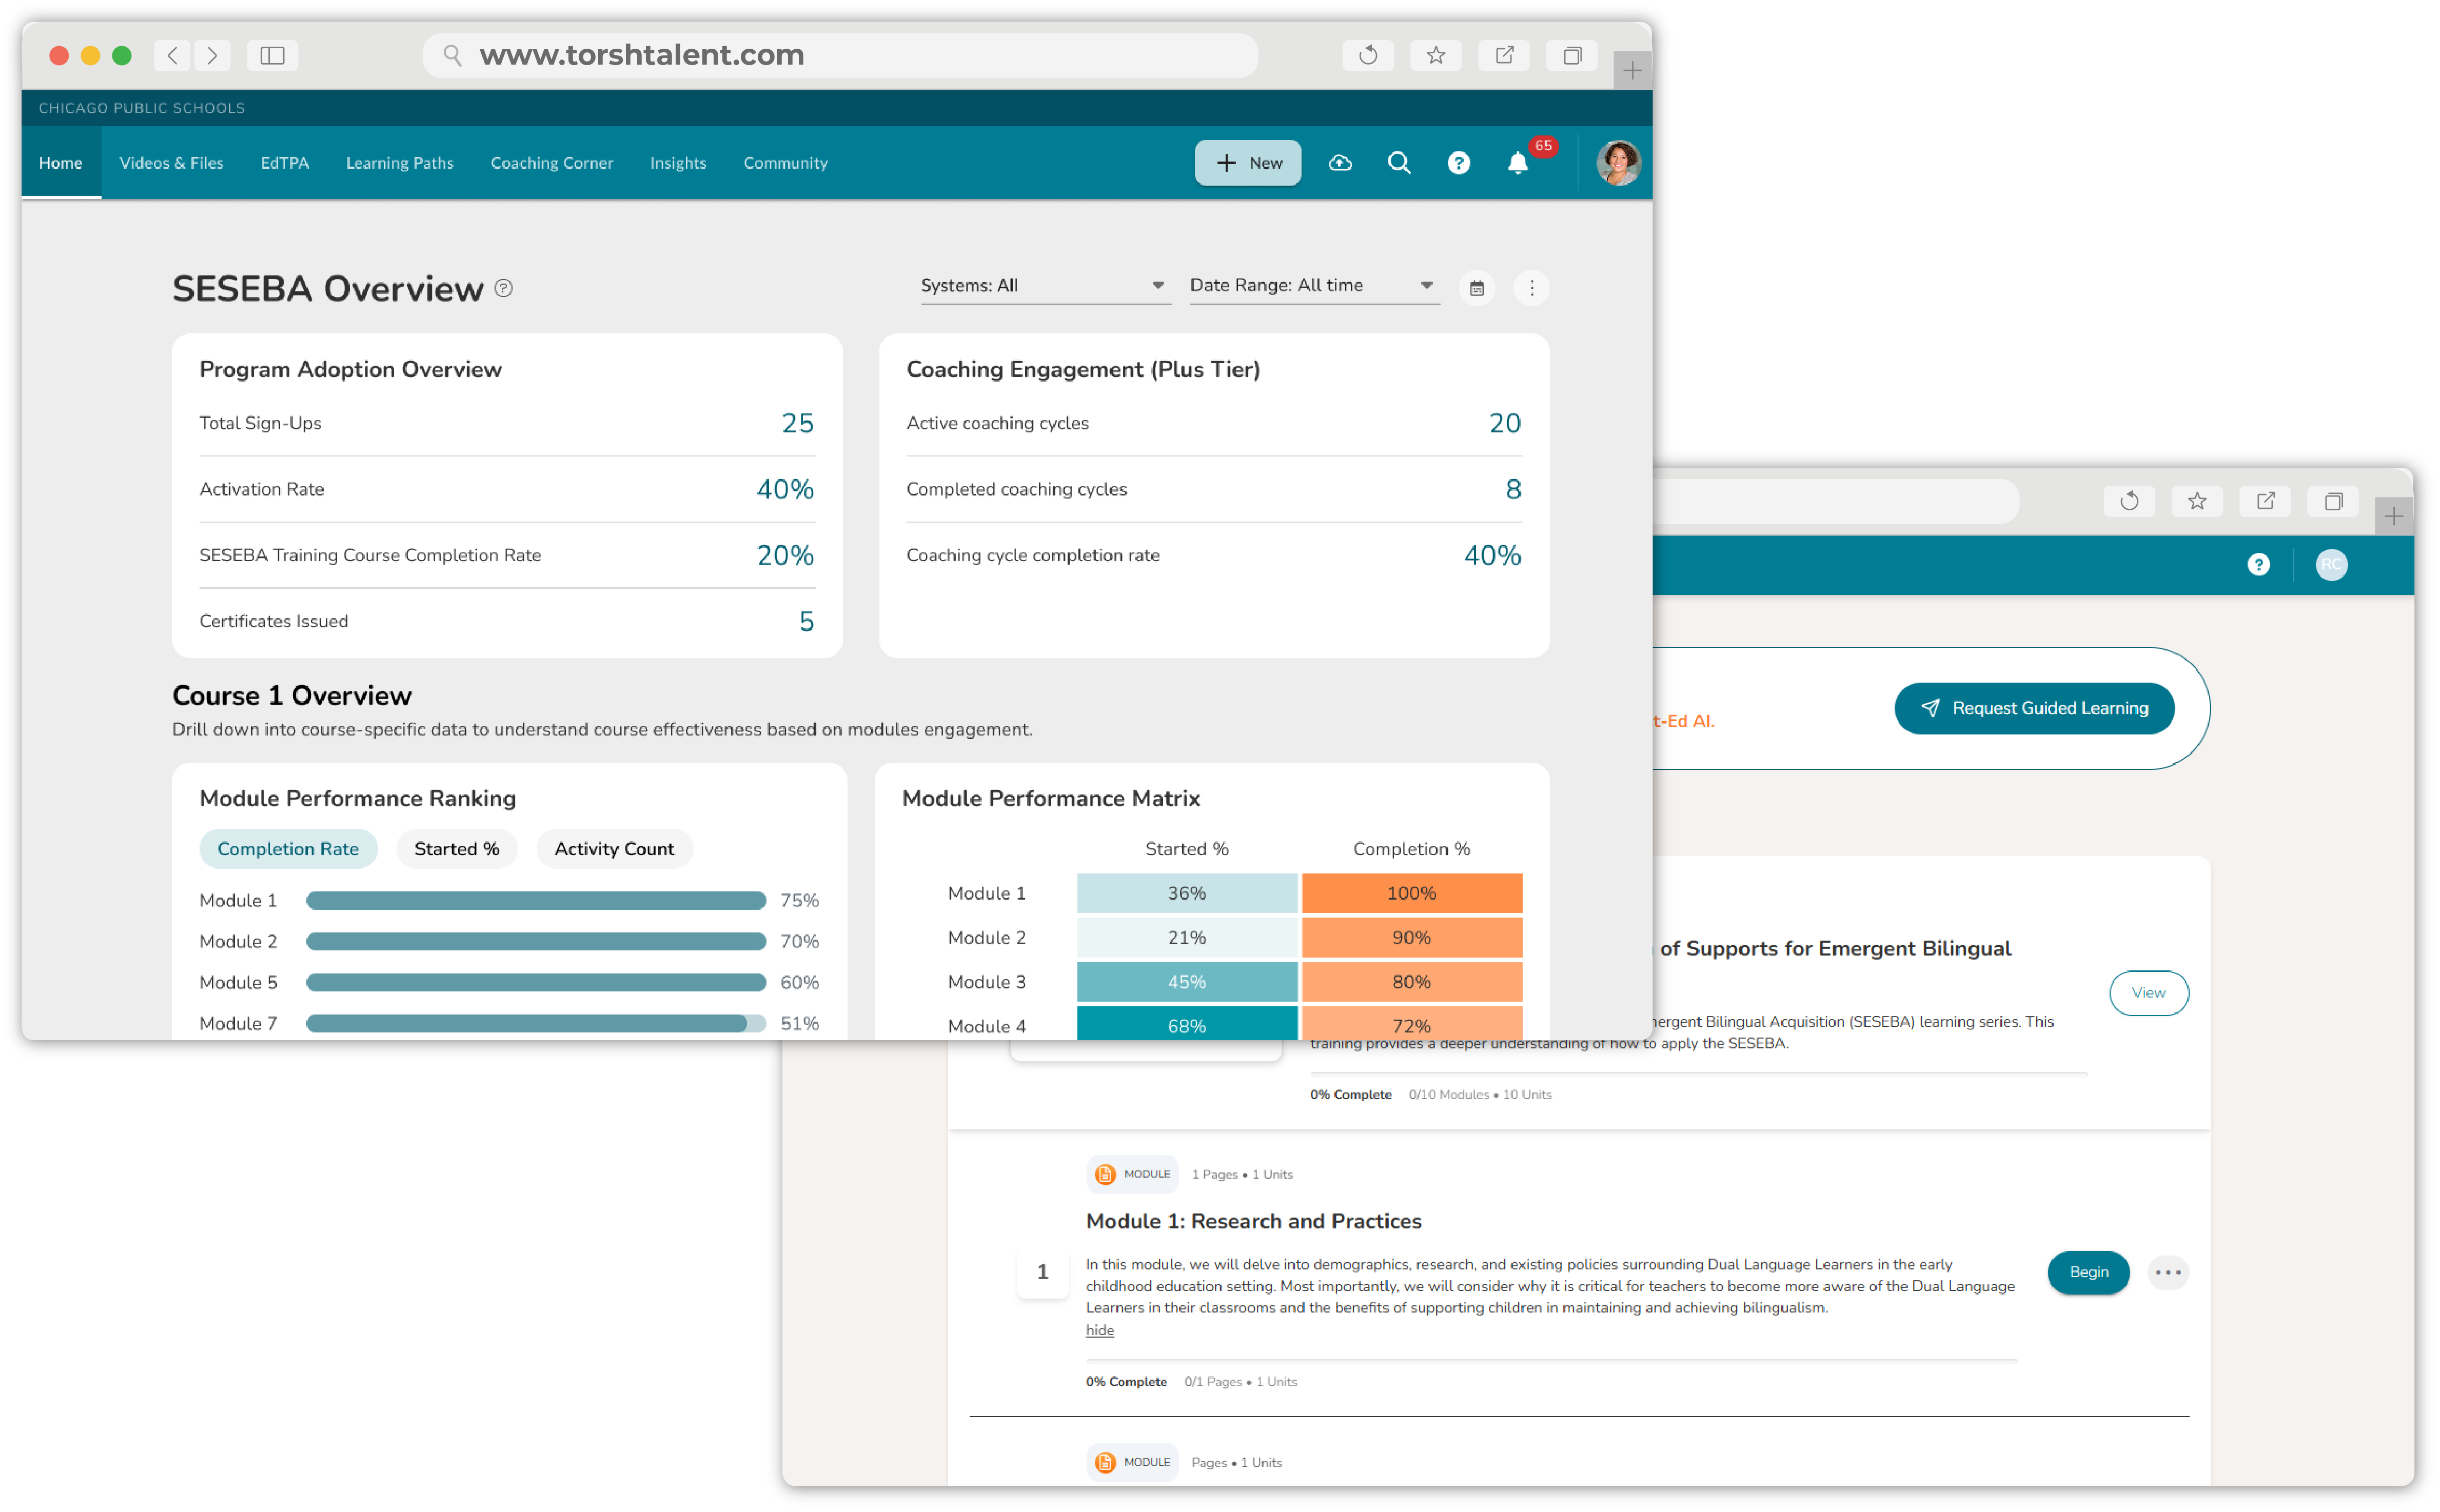The image size is (2440, 1512).
Task: Switch ranking to Started %
Action: [457, 849]
